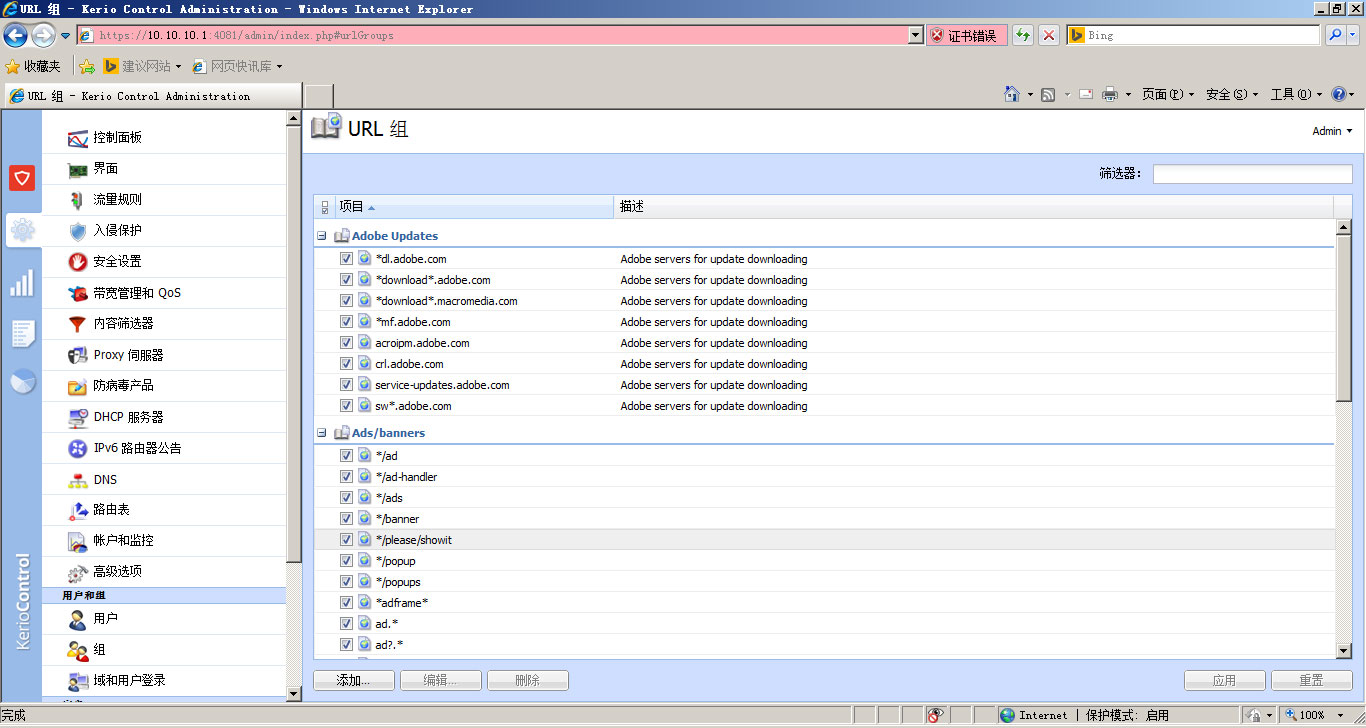Click the 删除 button
1366x728 pixels.
(x=528, y=680)
